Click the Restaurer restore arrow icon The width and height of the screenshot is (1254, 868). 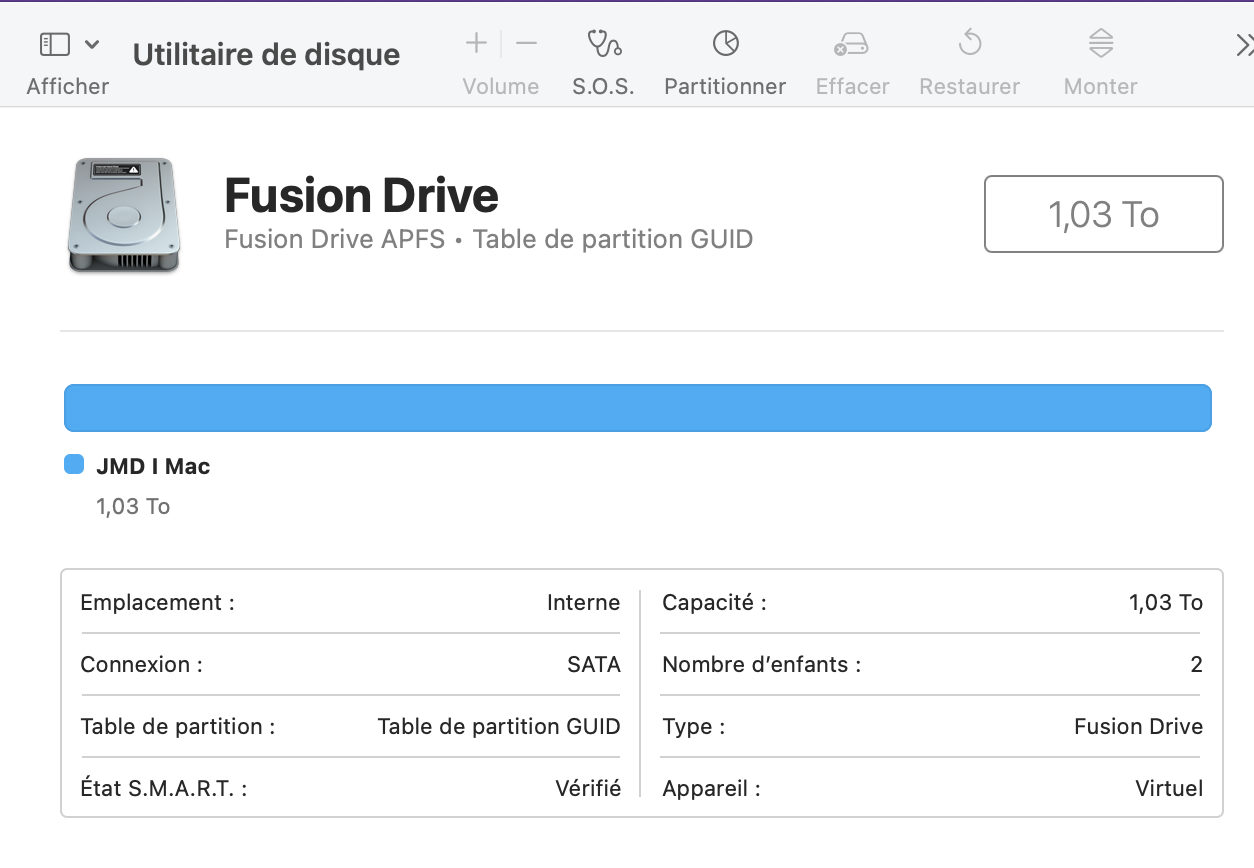(x=969, y=43)
